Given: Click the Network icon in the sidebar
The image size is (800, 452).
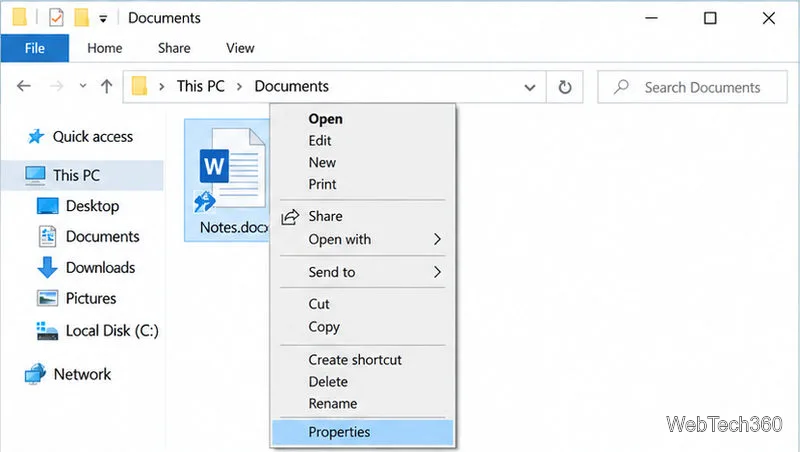Looking at the screenshot, I should (x=35, y=373).
